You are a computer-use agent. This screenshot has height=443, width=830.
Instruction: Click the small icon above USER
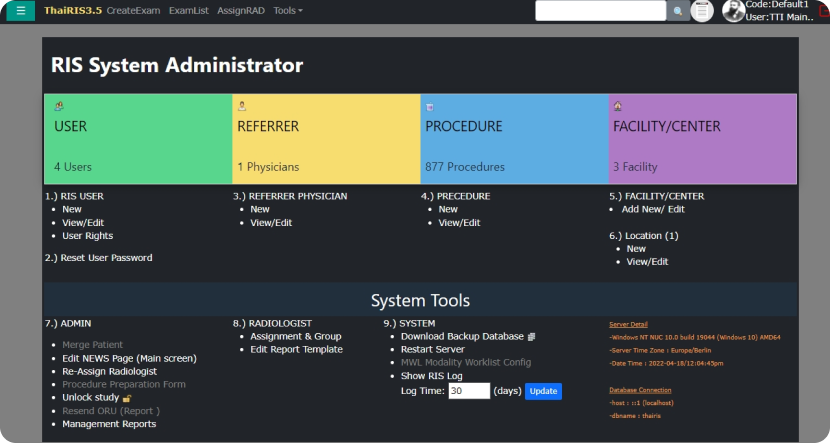coord(59,106)
